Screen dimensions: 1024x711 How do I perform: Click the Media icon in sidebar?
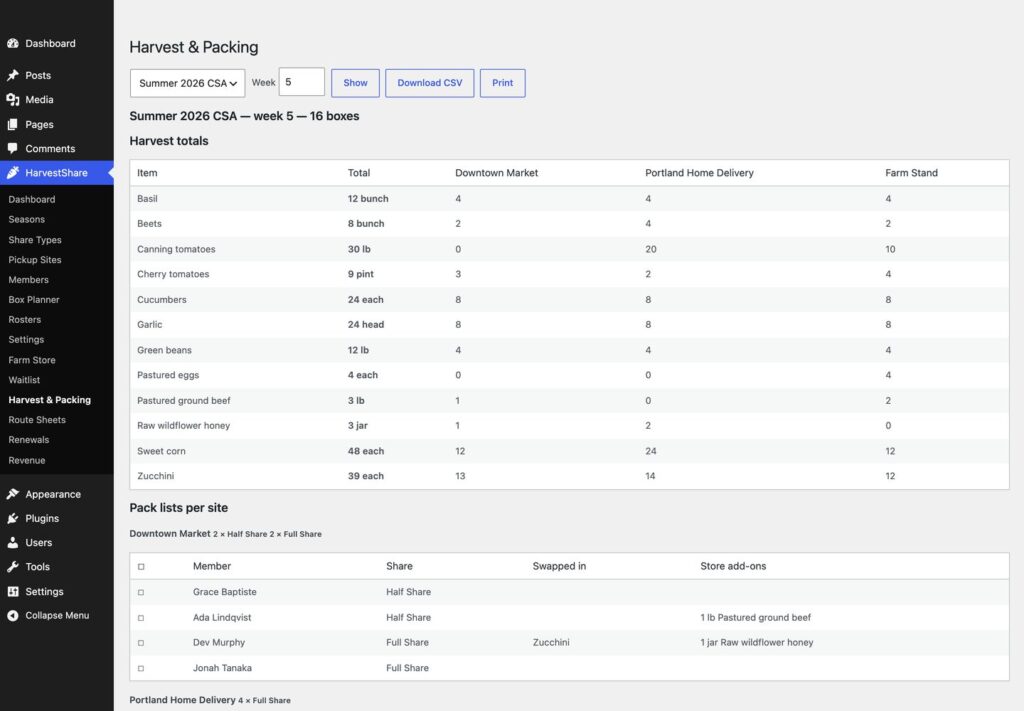tap(12, 99)
